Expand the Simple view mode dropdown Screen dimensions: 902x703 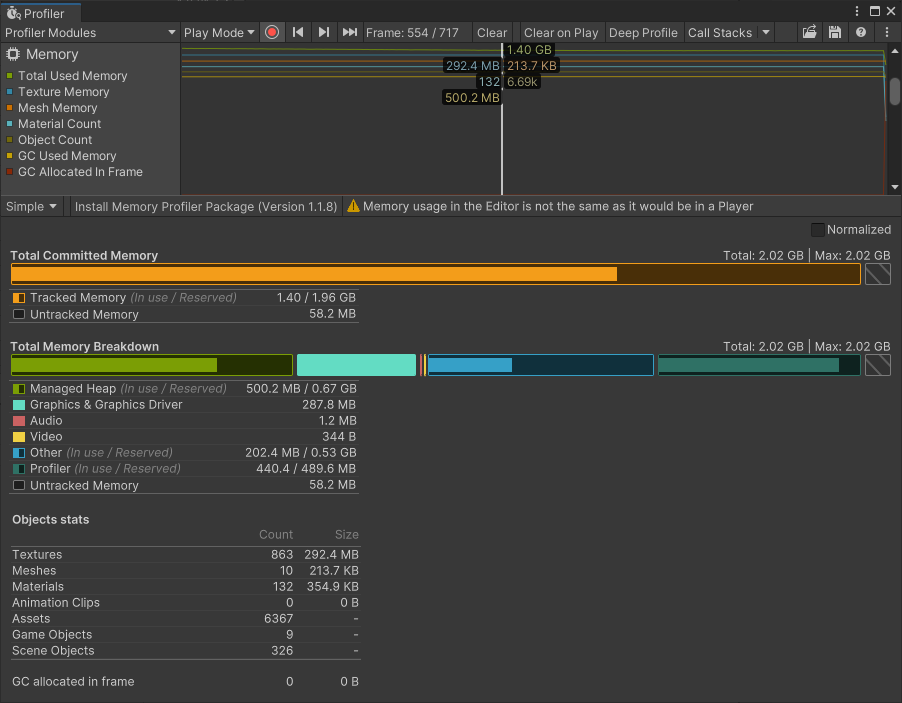click(33, 206)
